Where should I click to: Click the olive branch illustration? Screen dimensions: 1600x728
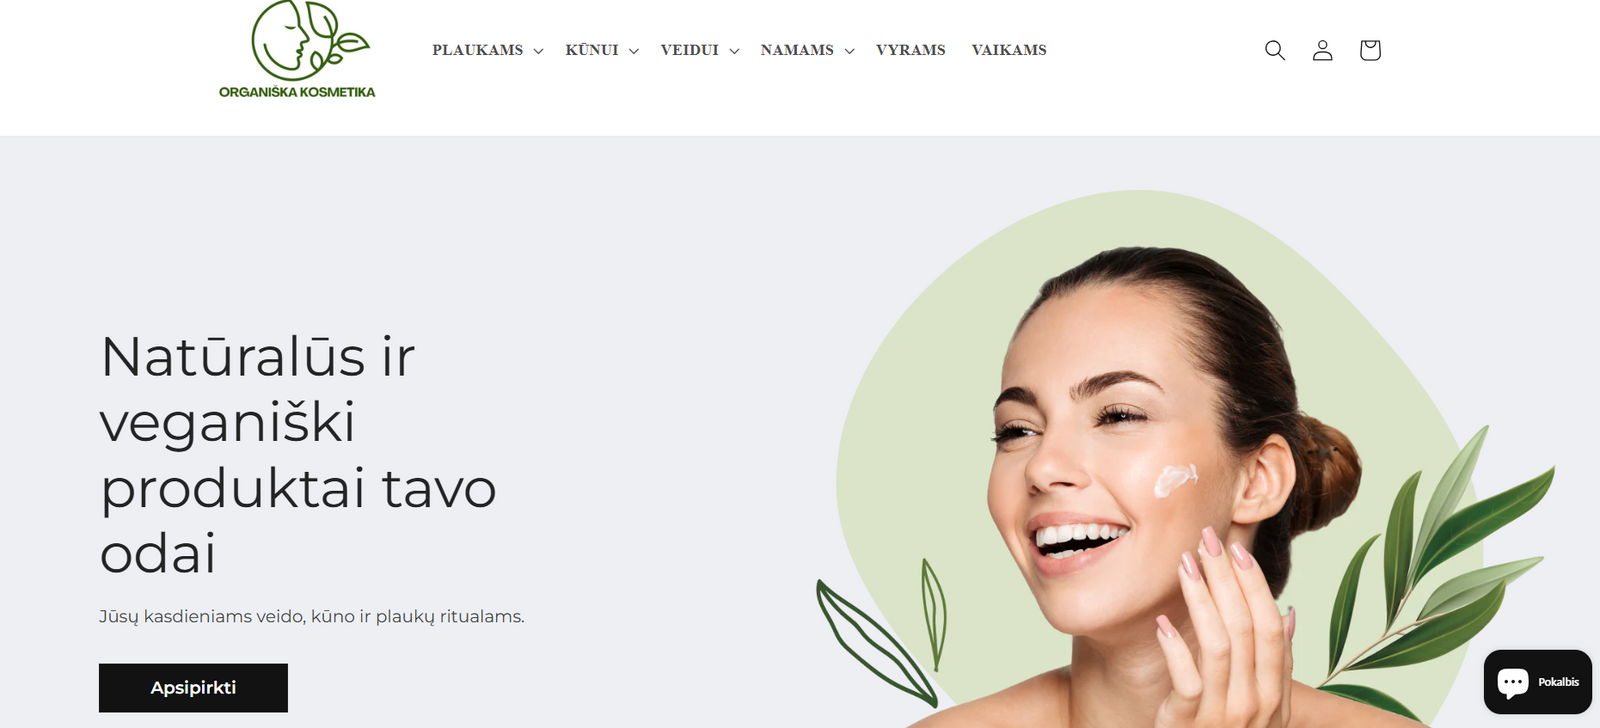[x=1440, y=570]
